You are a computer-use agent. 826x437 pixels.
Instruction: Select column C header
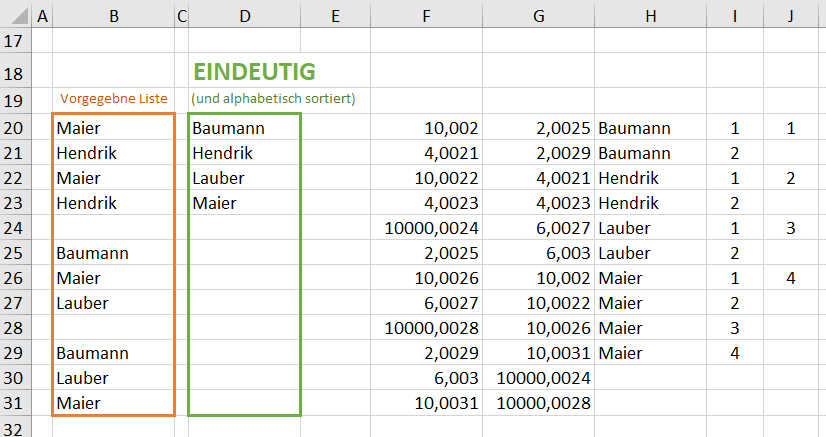[x=182, y=16]
